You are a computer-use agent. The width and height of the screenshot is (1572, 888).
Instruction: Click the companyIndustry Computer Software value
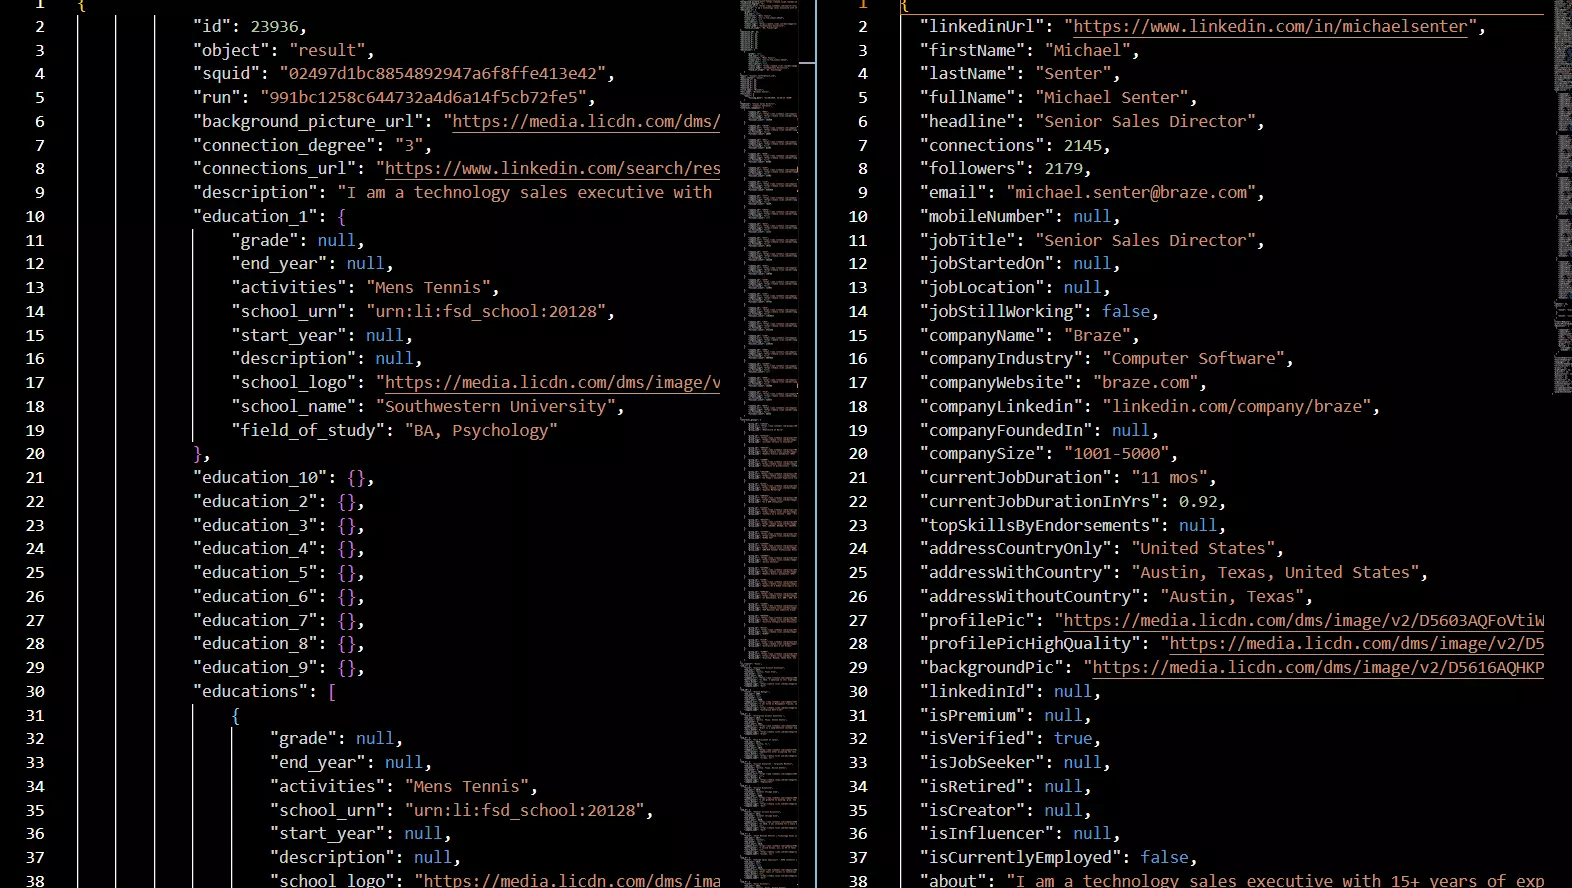pos(1193,359)
